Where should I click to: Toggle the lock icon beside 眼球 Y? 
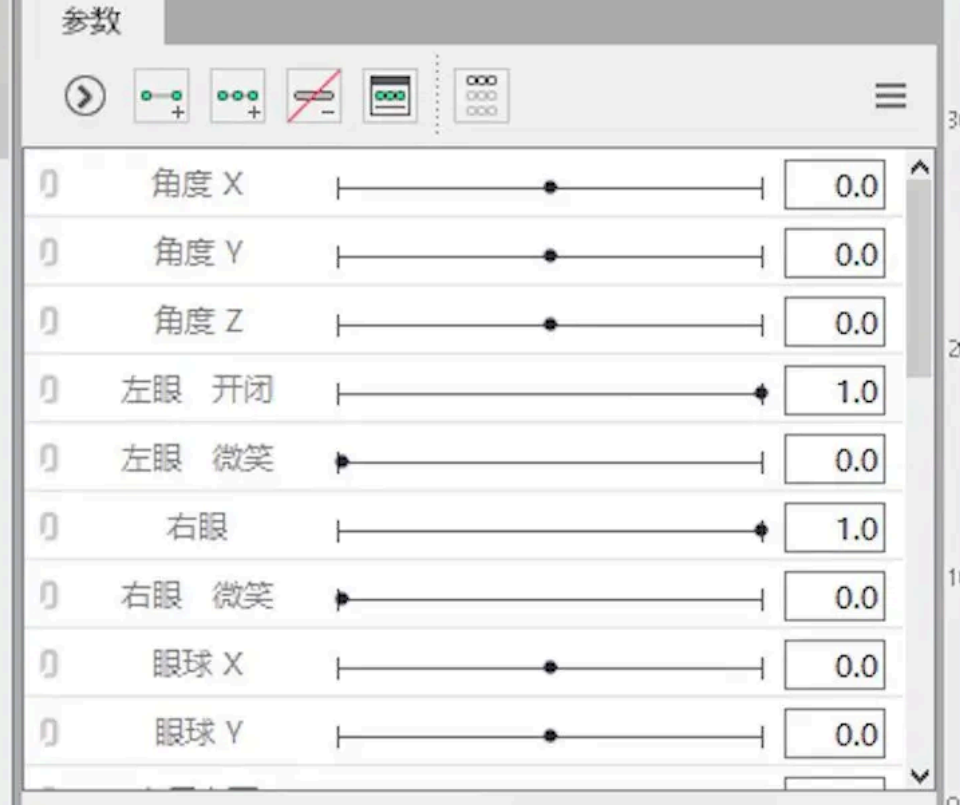pos(49,732)
